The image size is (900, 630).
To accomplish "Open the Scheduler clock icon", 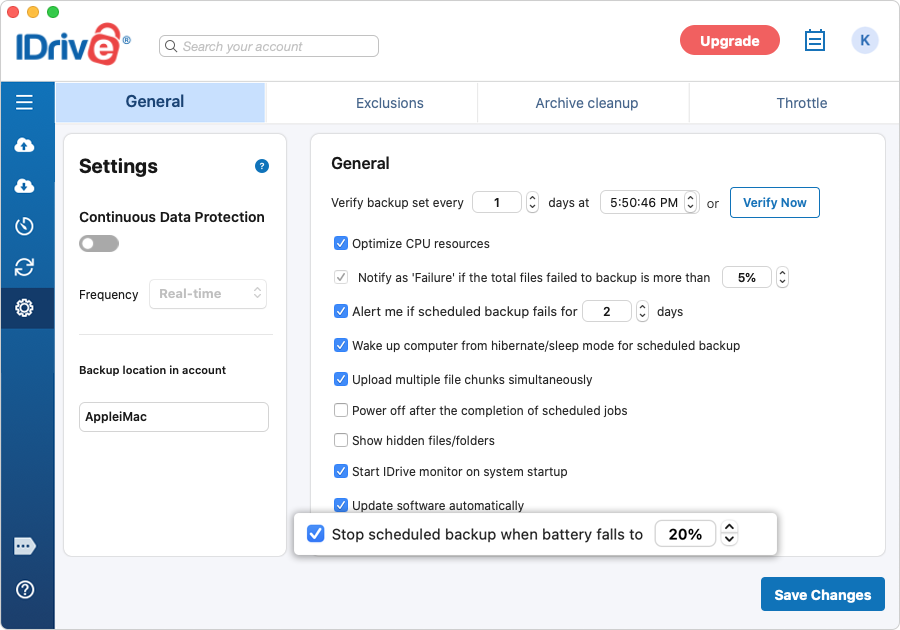I will tap(24, 226).
